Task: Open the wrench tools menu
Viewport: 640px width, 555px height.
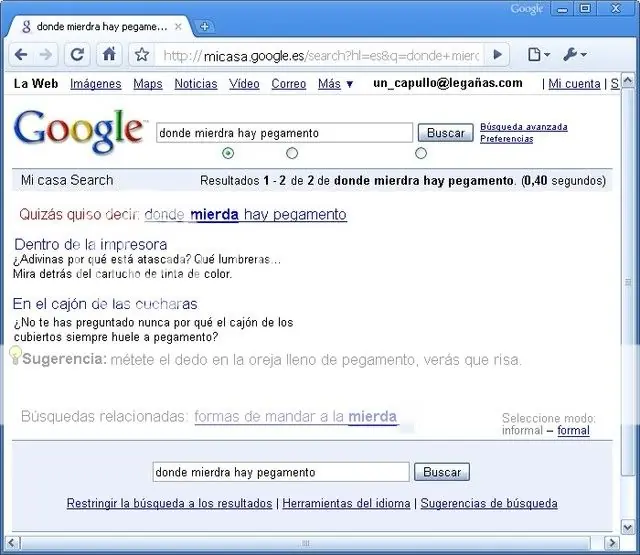Action: click(x=575, y=54)
